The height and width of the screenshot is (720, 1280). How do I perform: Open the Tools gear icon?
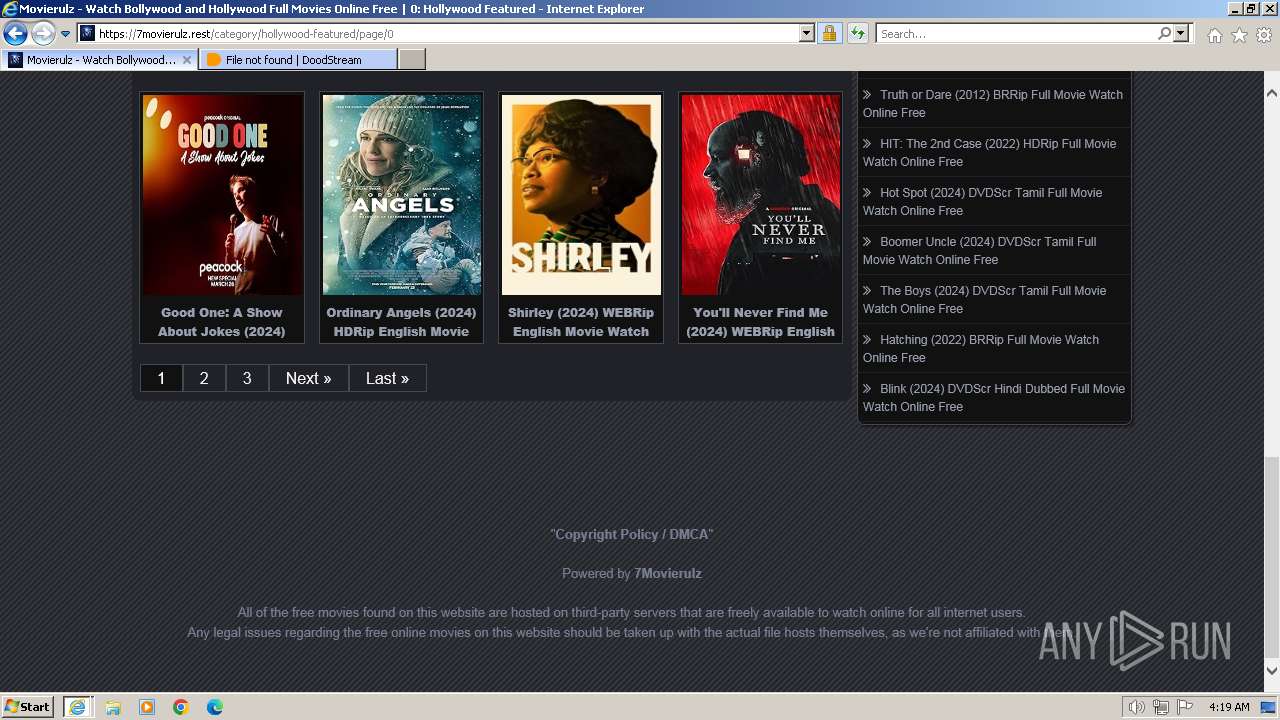pos(1264,35)
